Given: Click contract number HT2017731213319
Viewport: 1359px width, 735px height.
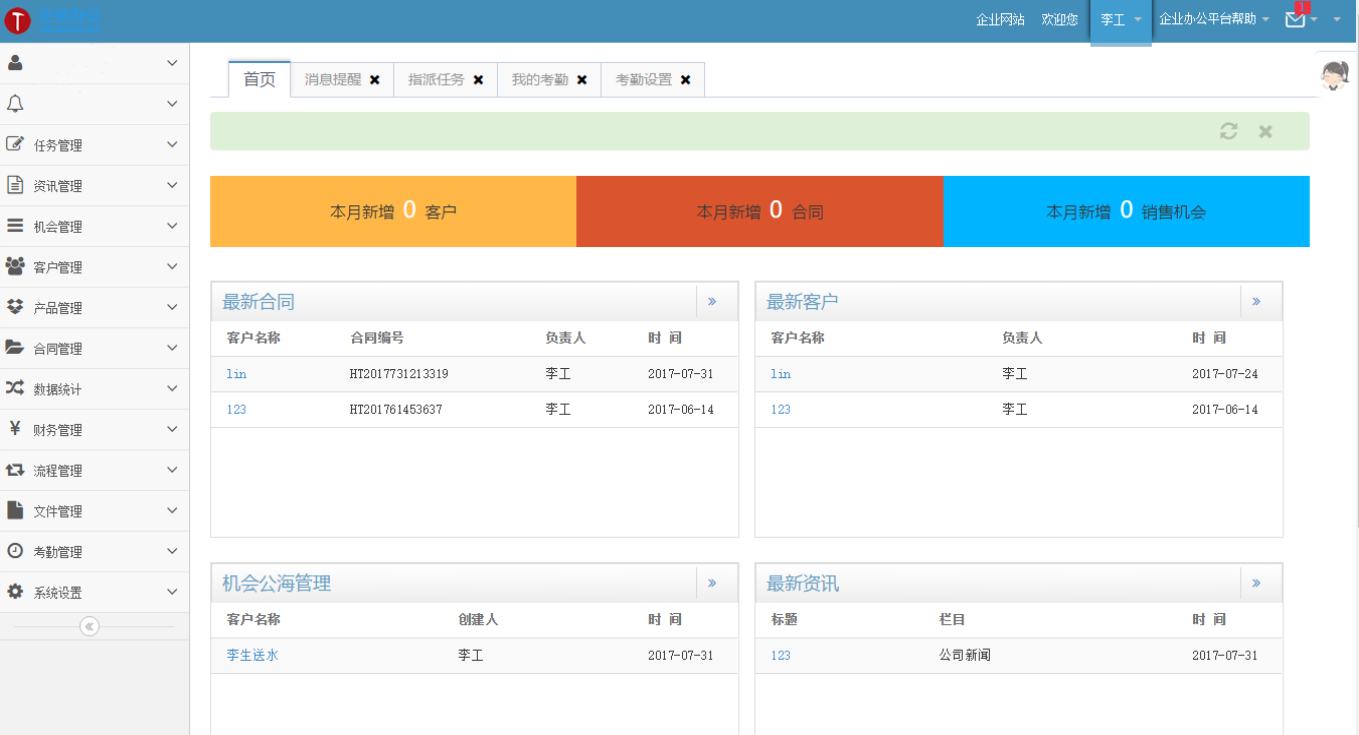Looking at the screenshot, I should tap(399, 374).
